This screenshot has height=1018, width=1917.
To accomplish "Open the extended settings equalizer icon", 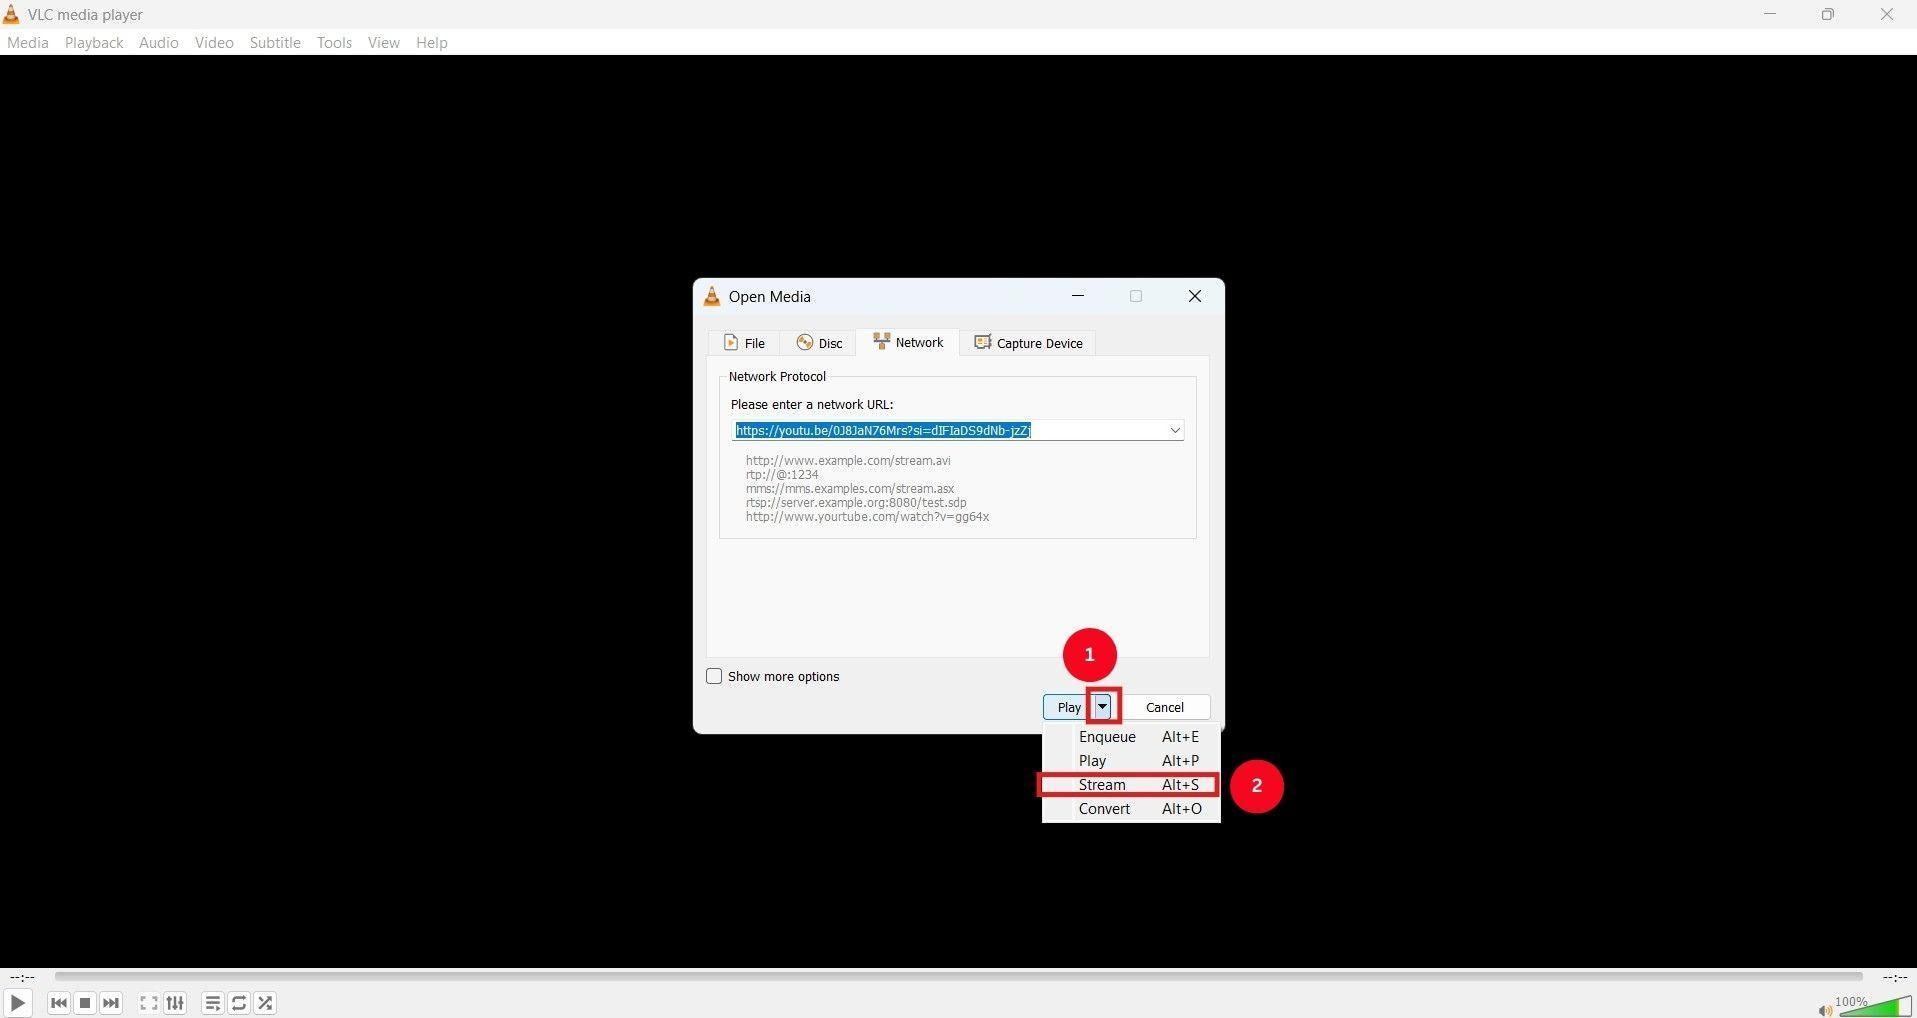I will click(174, 1003).
